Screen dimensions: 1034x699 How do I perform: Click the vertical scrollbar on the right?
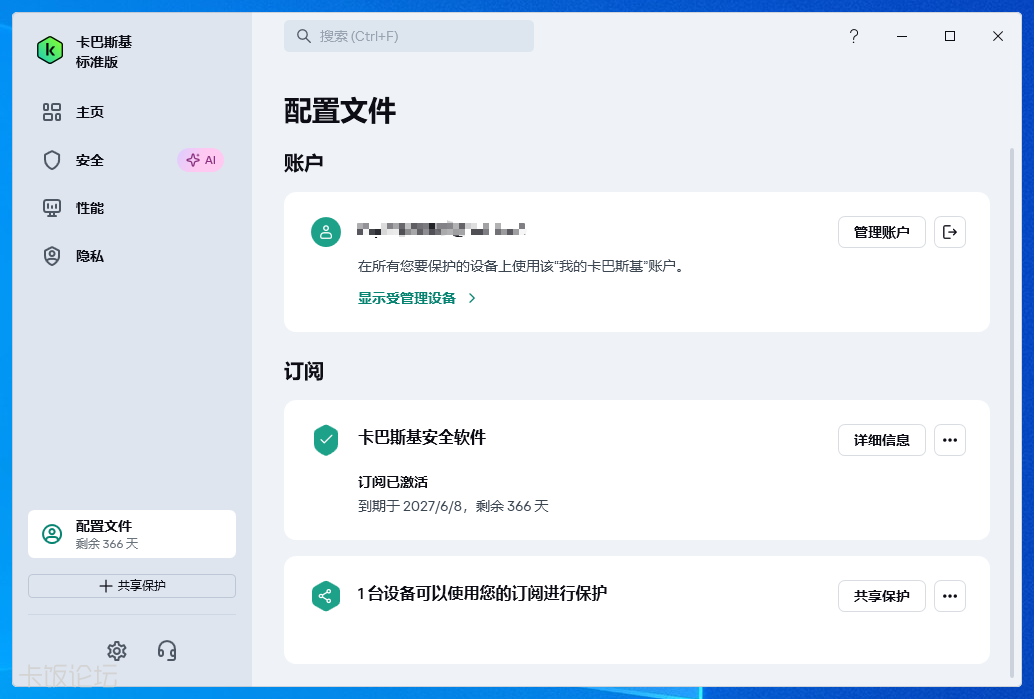tap(1012, 412)
